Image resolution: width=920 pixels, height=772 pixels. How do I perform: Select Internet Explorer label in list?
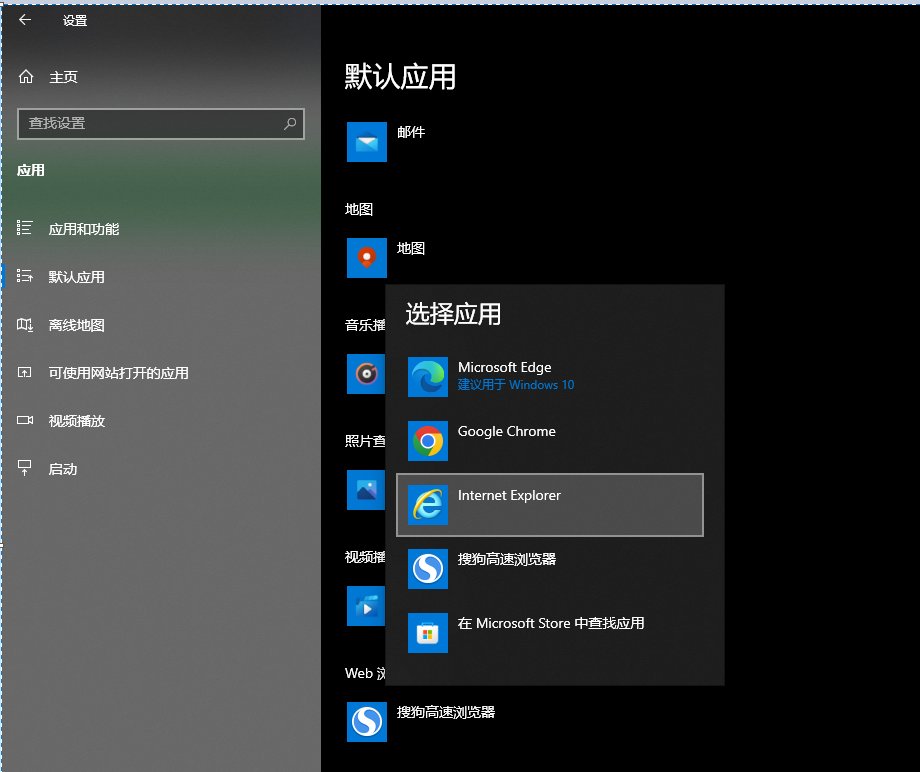pos(509,495)
